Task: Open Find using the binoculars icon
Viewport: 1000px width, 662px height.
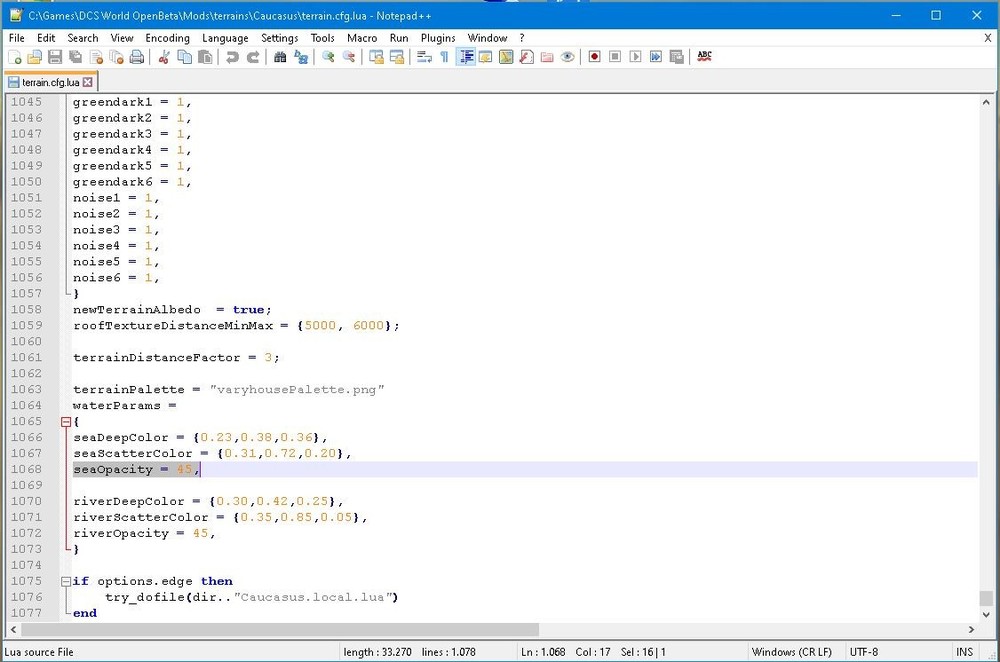Action: tap(280, 57)
